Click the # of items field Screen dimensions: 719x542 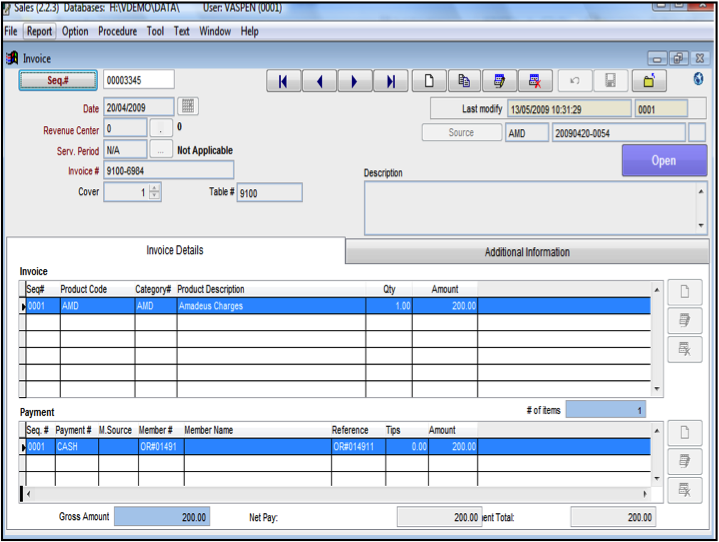pos(605,409)
